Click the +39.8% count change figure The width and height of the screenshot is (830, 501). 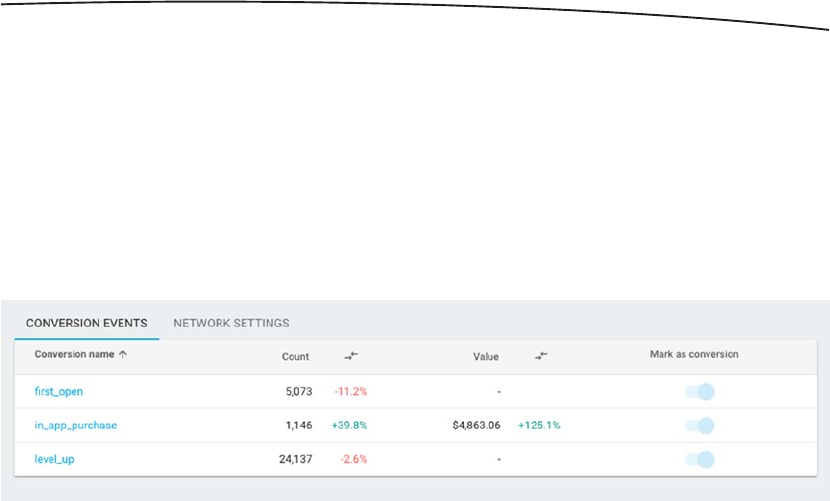[349, 426]
